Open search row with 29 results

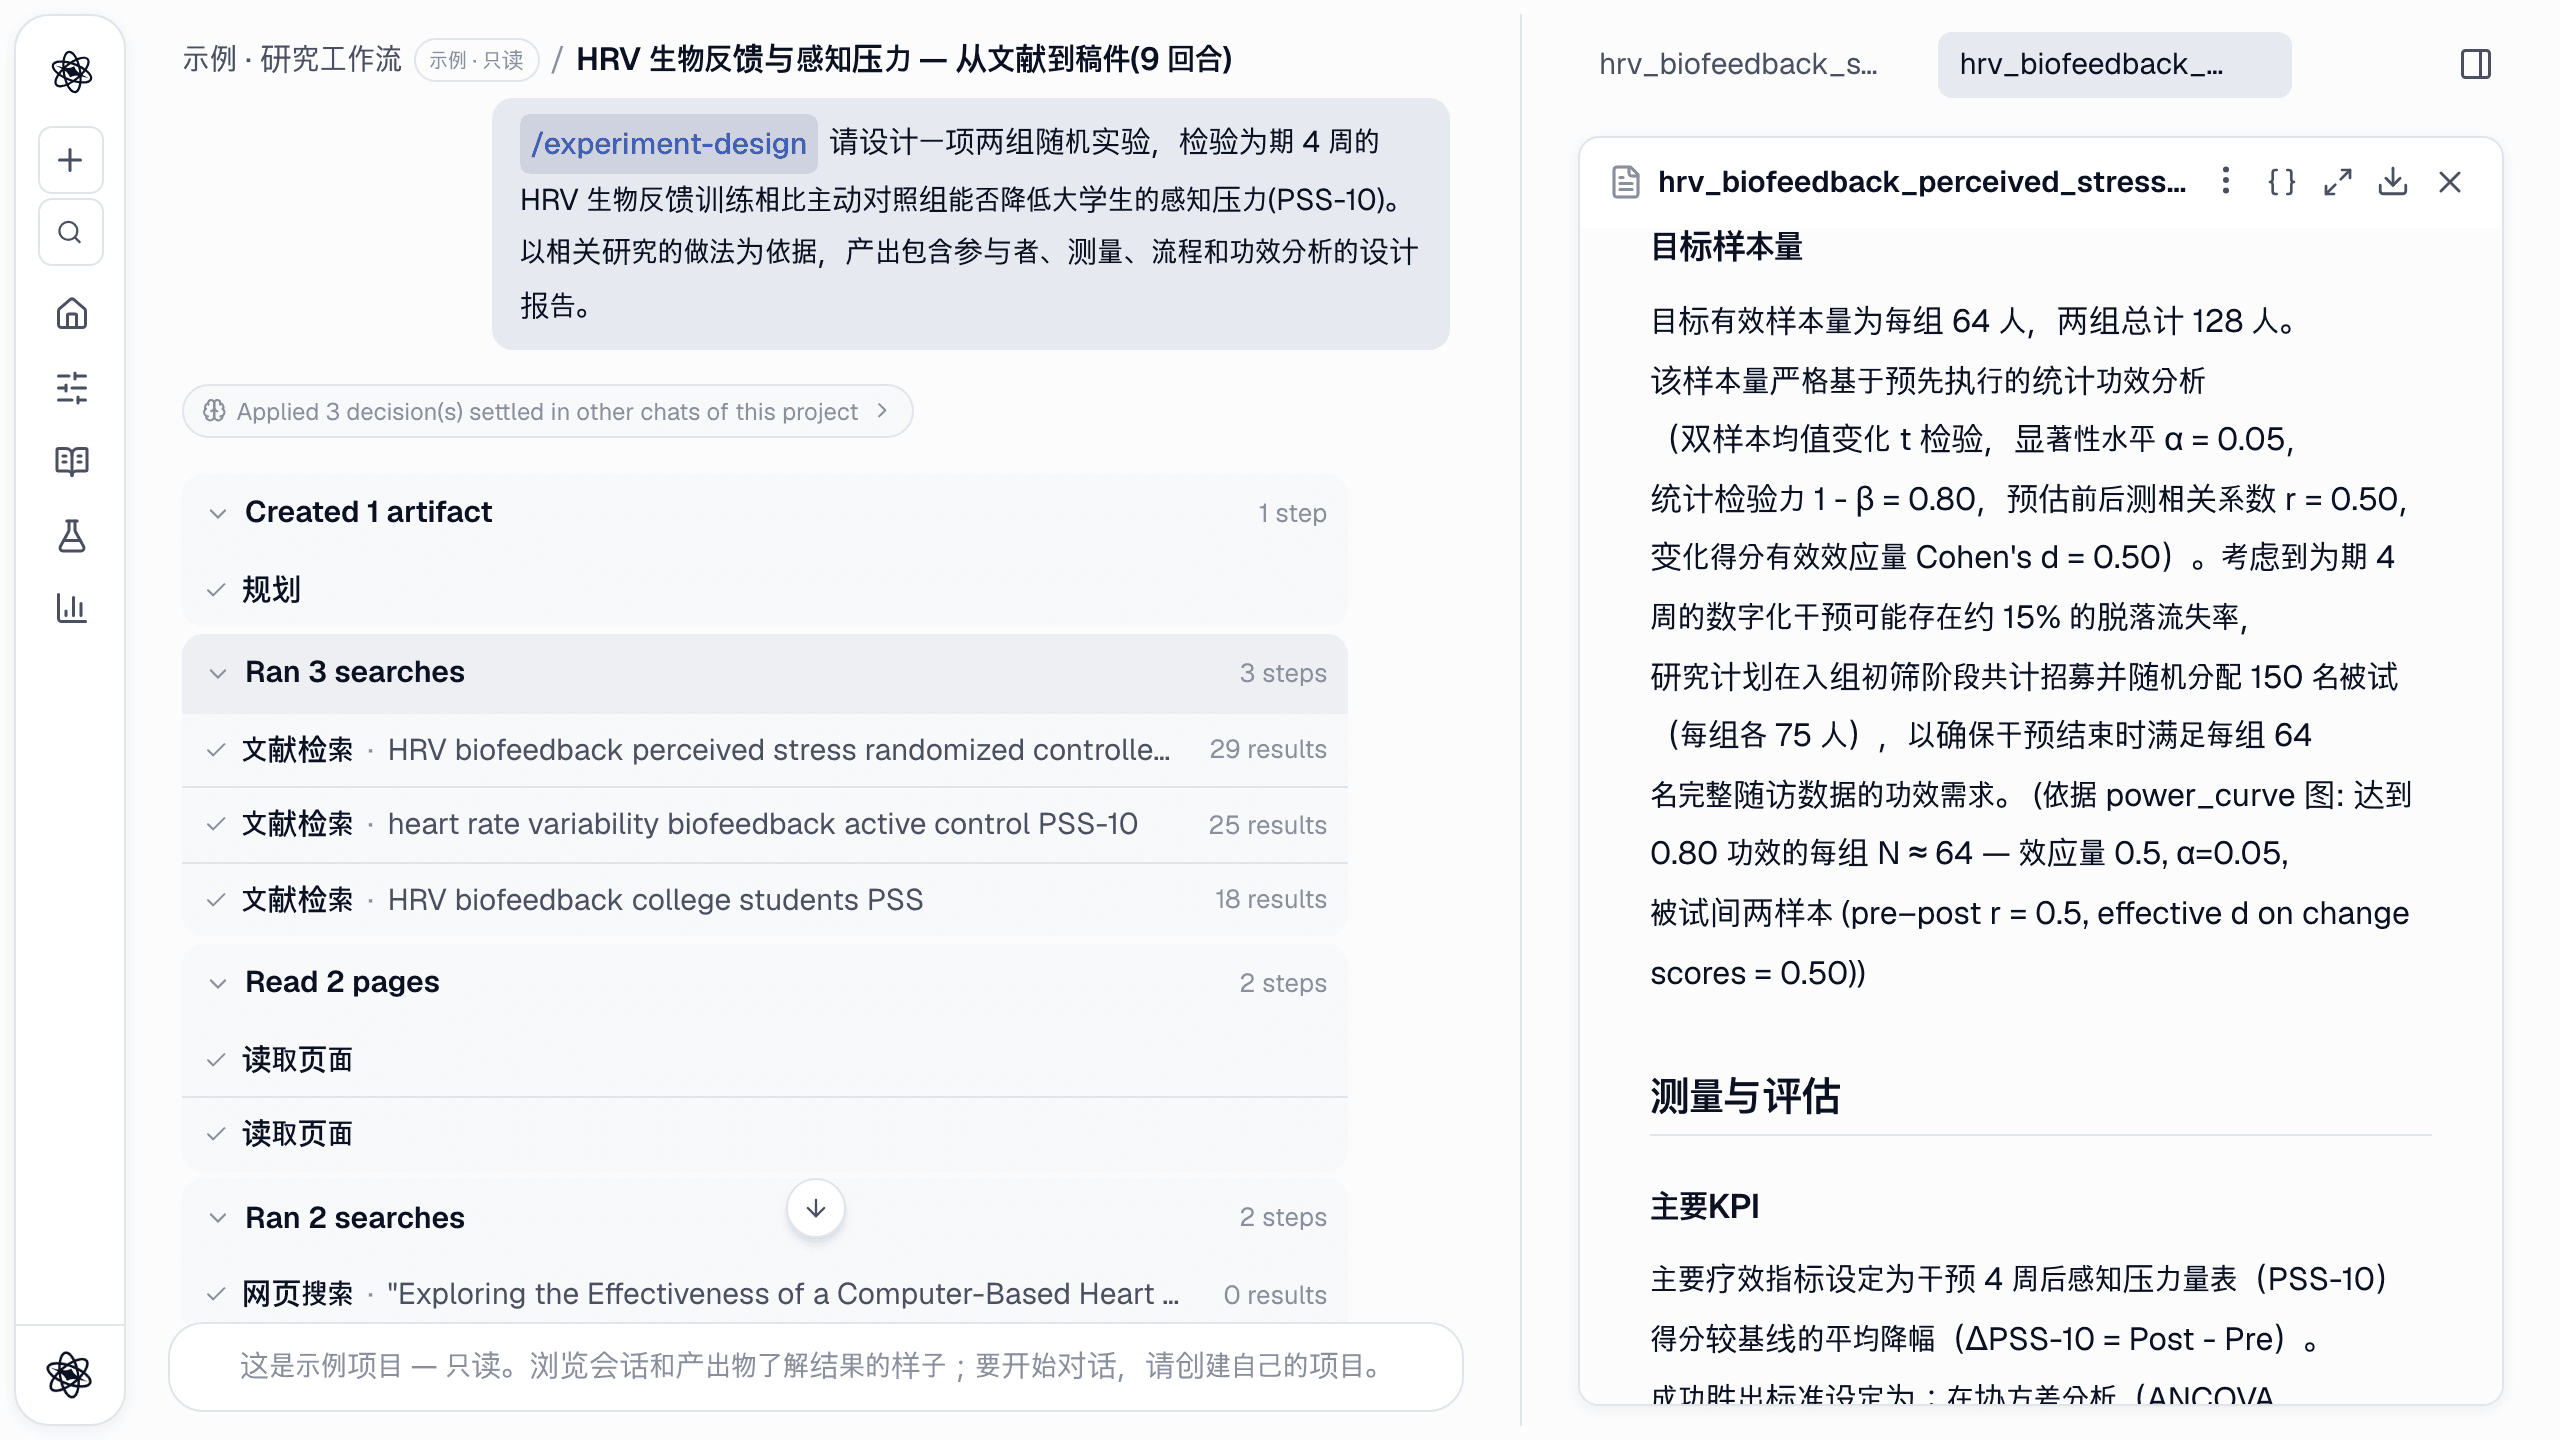pyautogui.click(x=765, y=749)
